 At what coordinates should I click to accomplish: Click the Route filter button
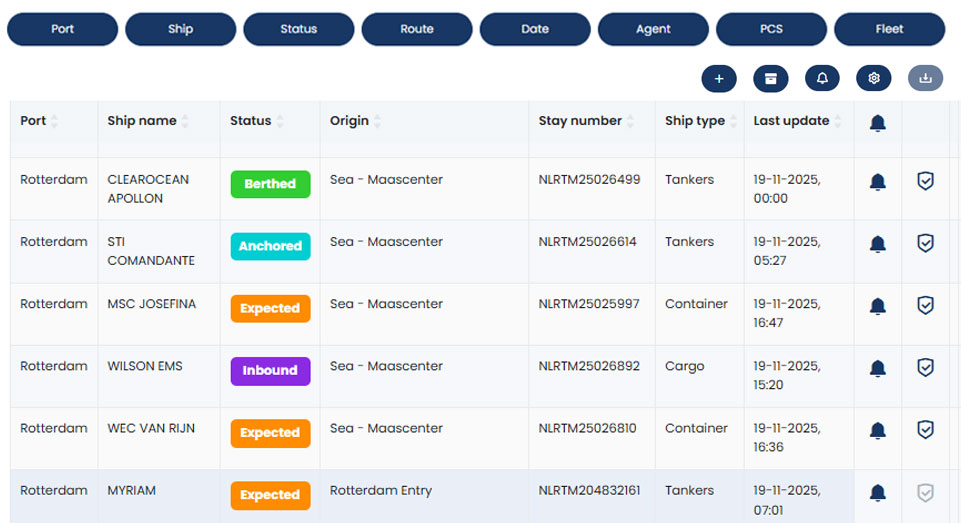coord(416,29)
